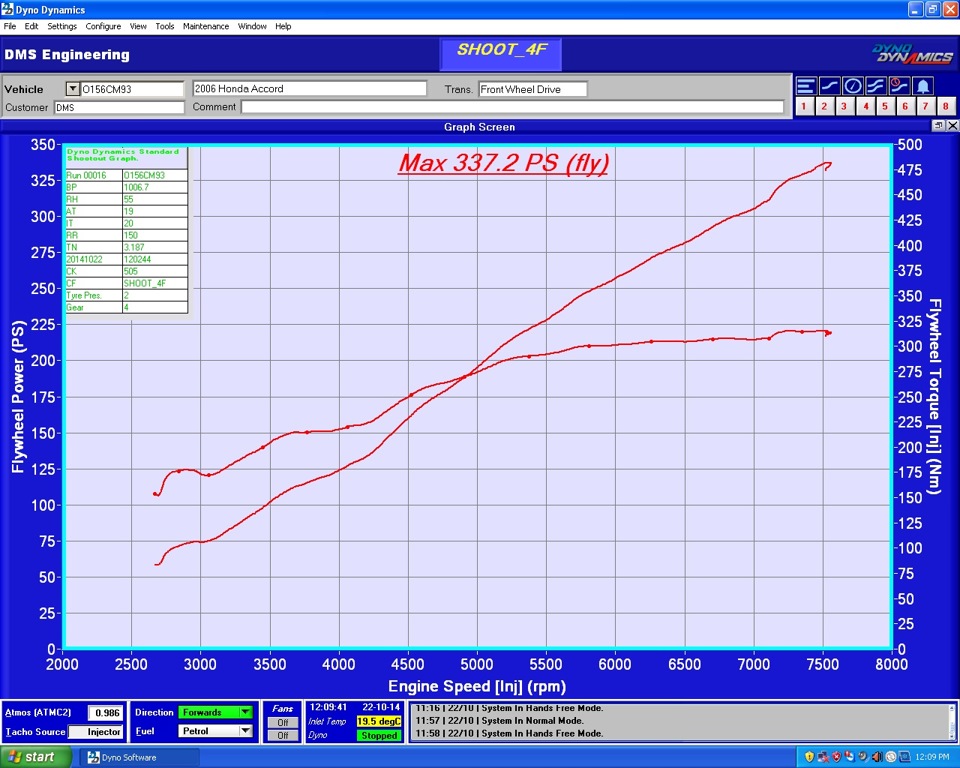Open the Maintenance menu

click(206, 26)
